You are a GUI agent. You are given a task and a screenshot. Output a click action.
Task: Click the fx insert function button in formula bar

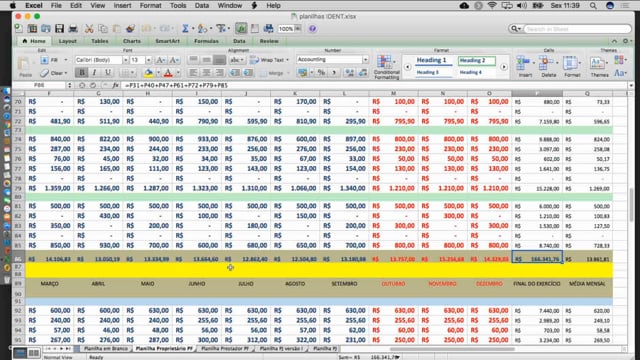click(116, 85)
